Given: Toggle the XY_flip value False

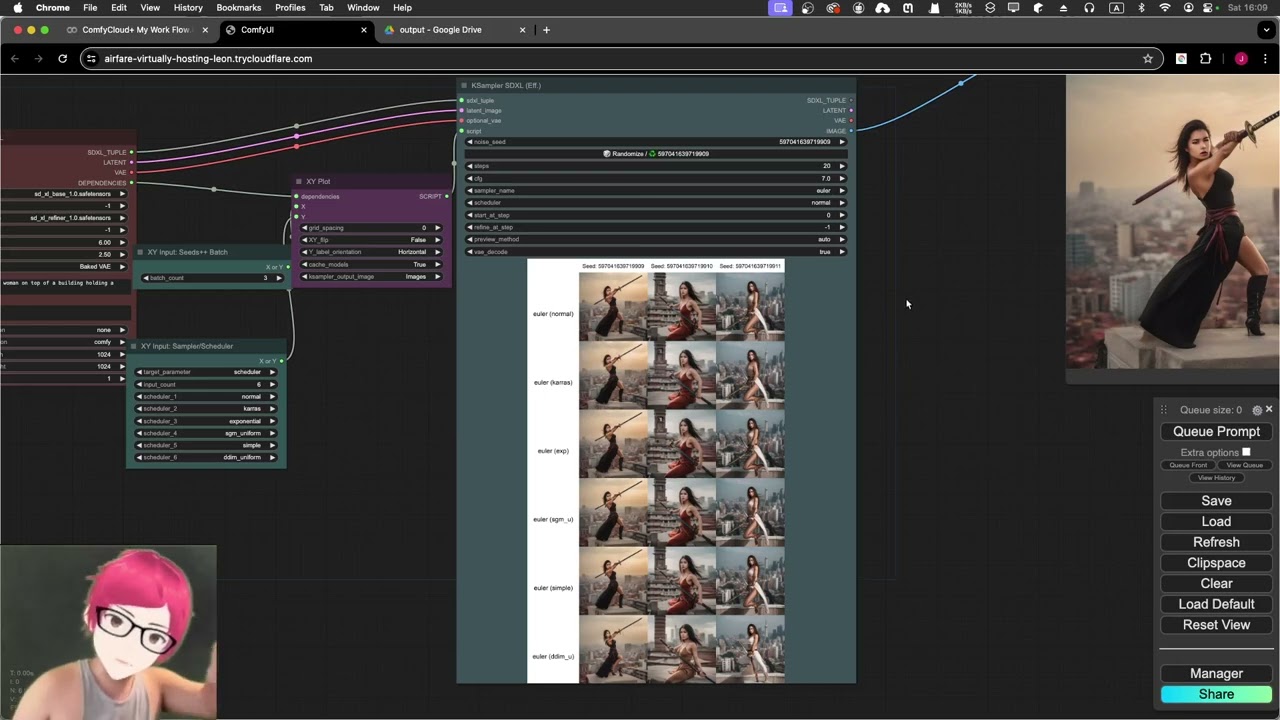Looking at the screenshot, I should 369,240.
